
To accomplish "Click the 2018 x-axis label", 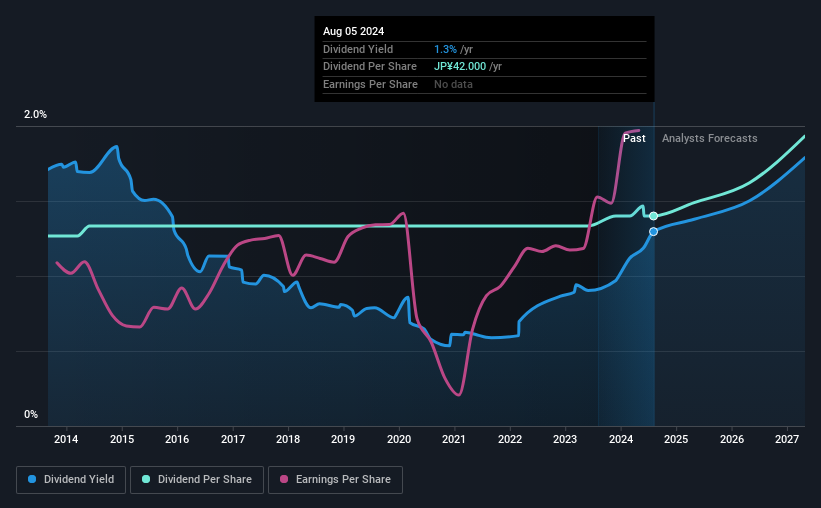I will click(288, 439).
